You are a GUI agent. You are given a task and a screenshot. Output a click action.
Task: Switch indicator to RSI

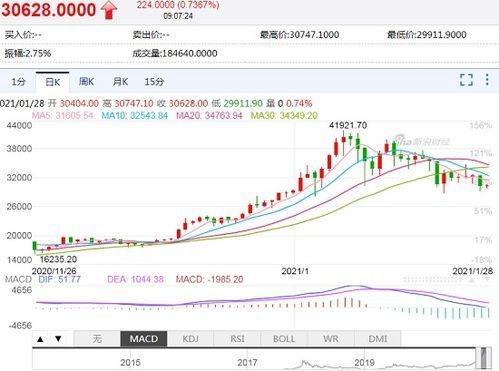(x=237, y=339)
